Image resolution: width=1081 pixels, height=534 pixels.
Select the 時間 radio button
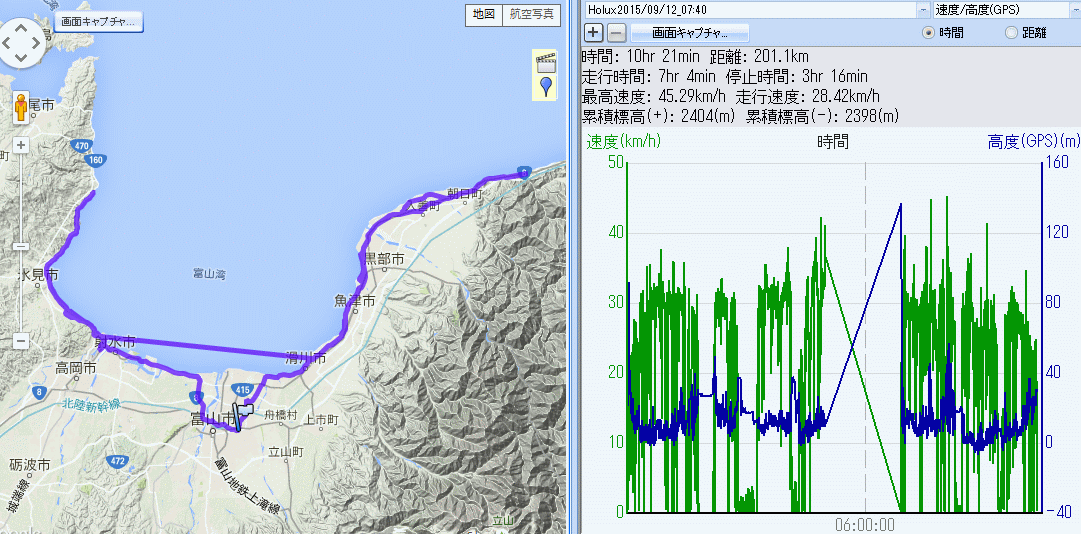(x=928, y=33)
